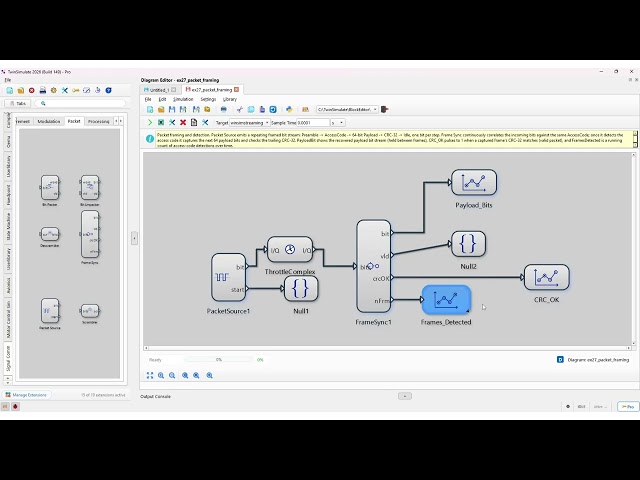The height and width of the screenshot is (480, 640).
Task: Click the Manage Extensions button
Action: point(26,395)
